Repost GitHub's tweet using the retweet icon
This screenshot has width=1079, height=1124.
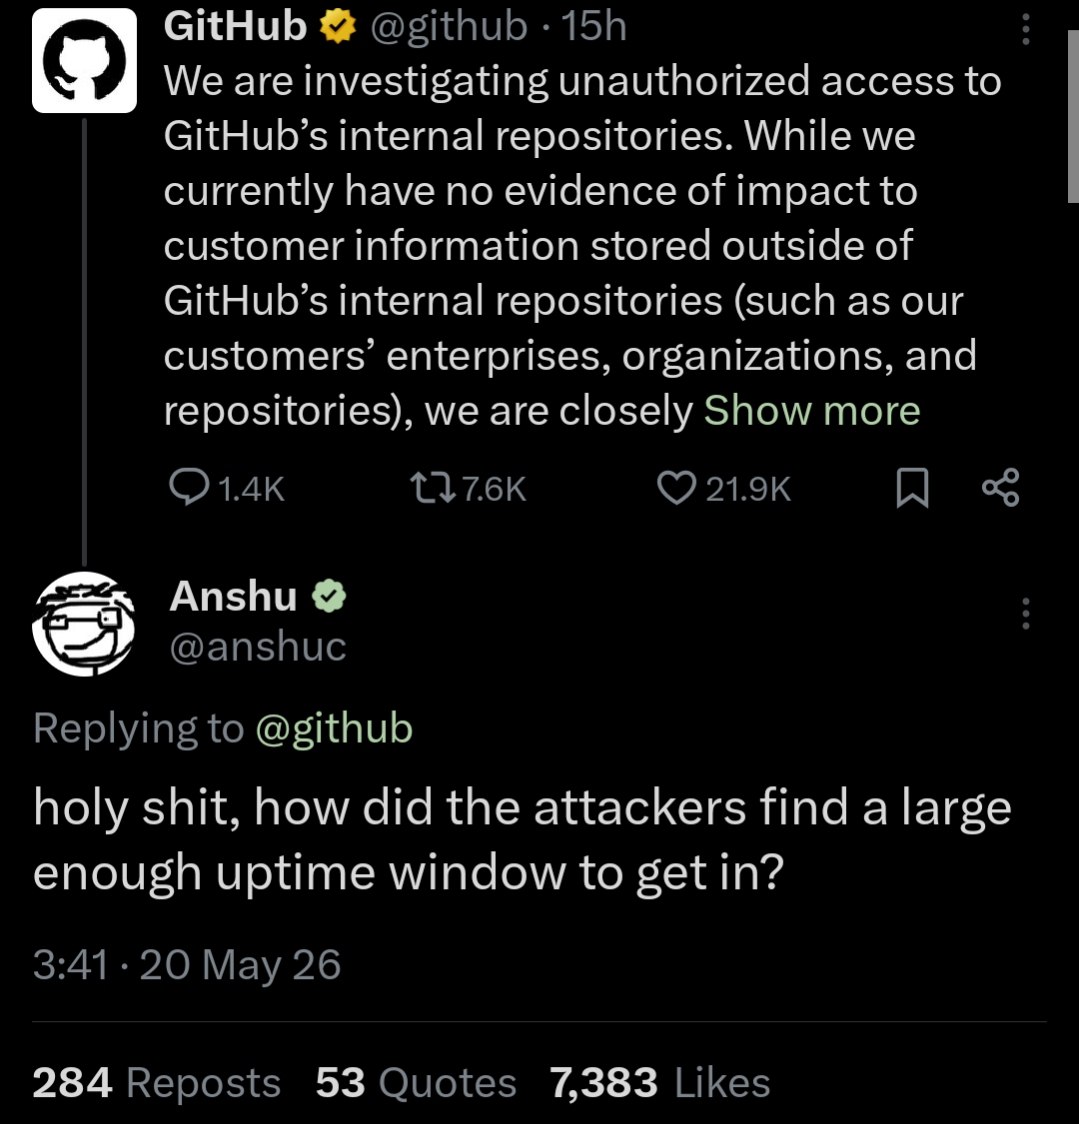pos(432,488)
